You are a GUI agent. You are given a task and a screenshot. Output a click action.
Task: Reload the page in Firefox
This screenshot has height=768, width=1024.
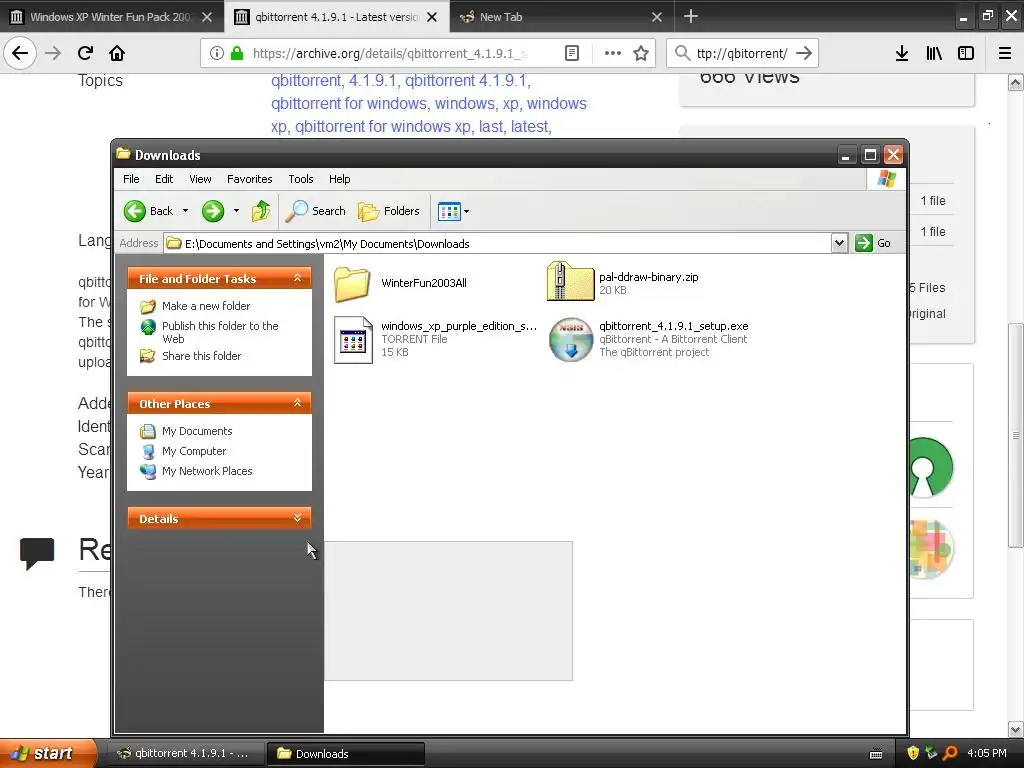pyautogui.click(x=86, y=53)
